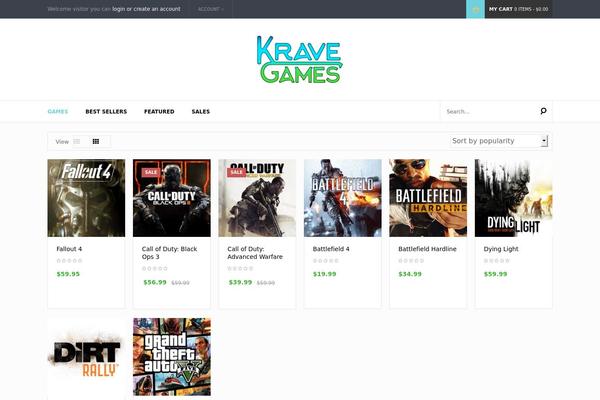
Task: Open the Battlefield 4 title link
Action: pos(331,249)
